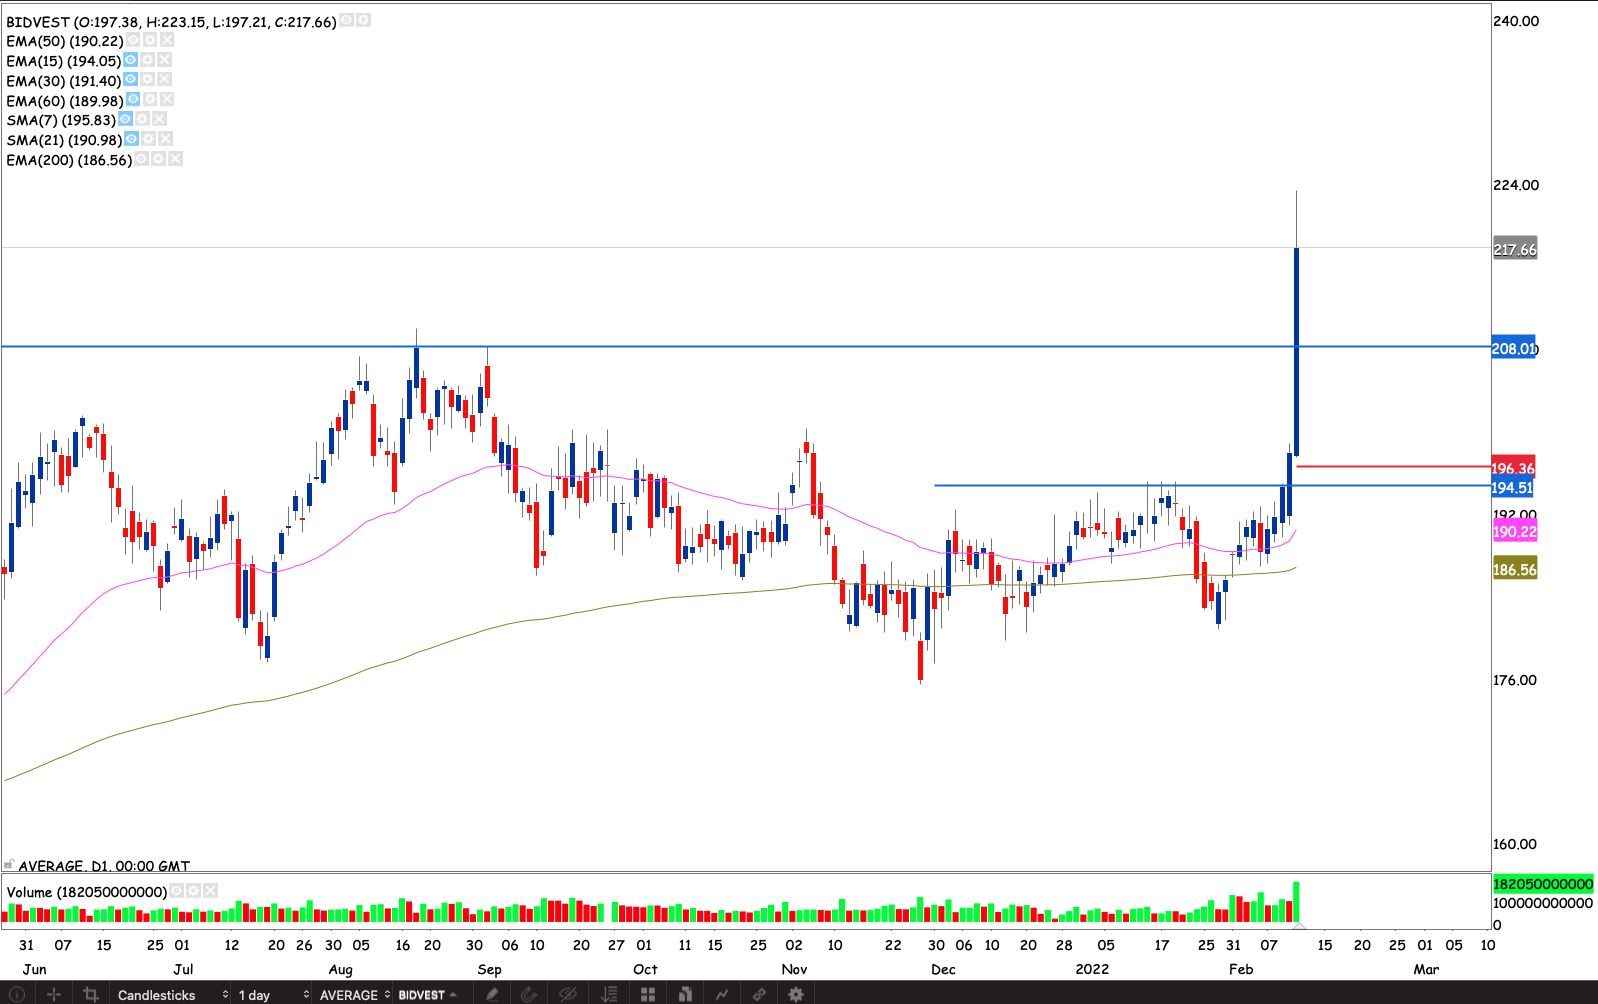Screen dimensions: 1598x1004
Task: Activate the pencil drawing tool
Action: (x=491, y=994)
